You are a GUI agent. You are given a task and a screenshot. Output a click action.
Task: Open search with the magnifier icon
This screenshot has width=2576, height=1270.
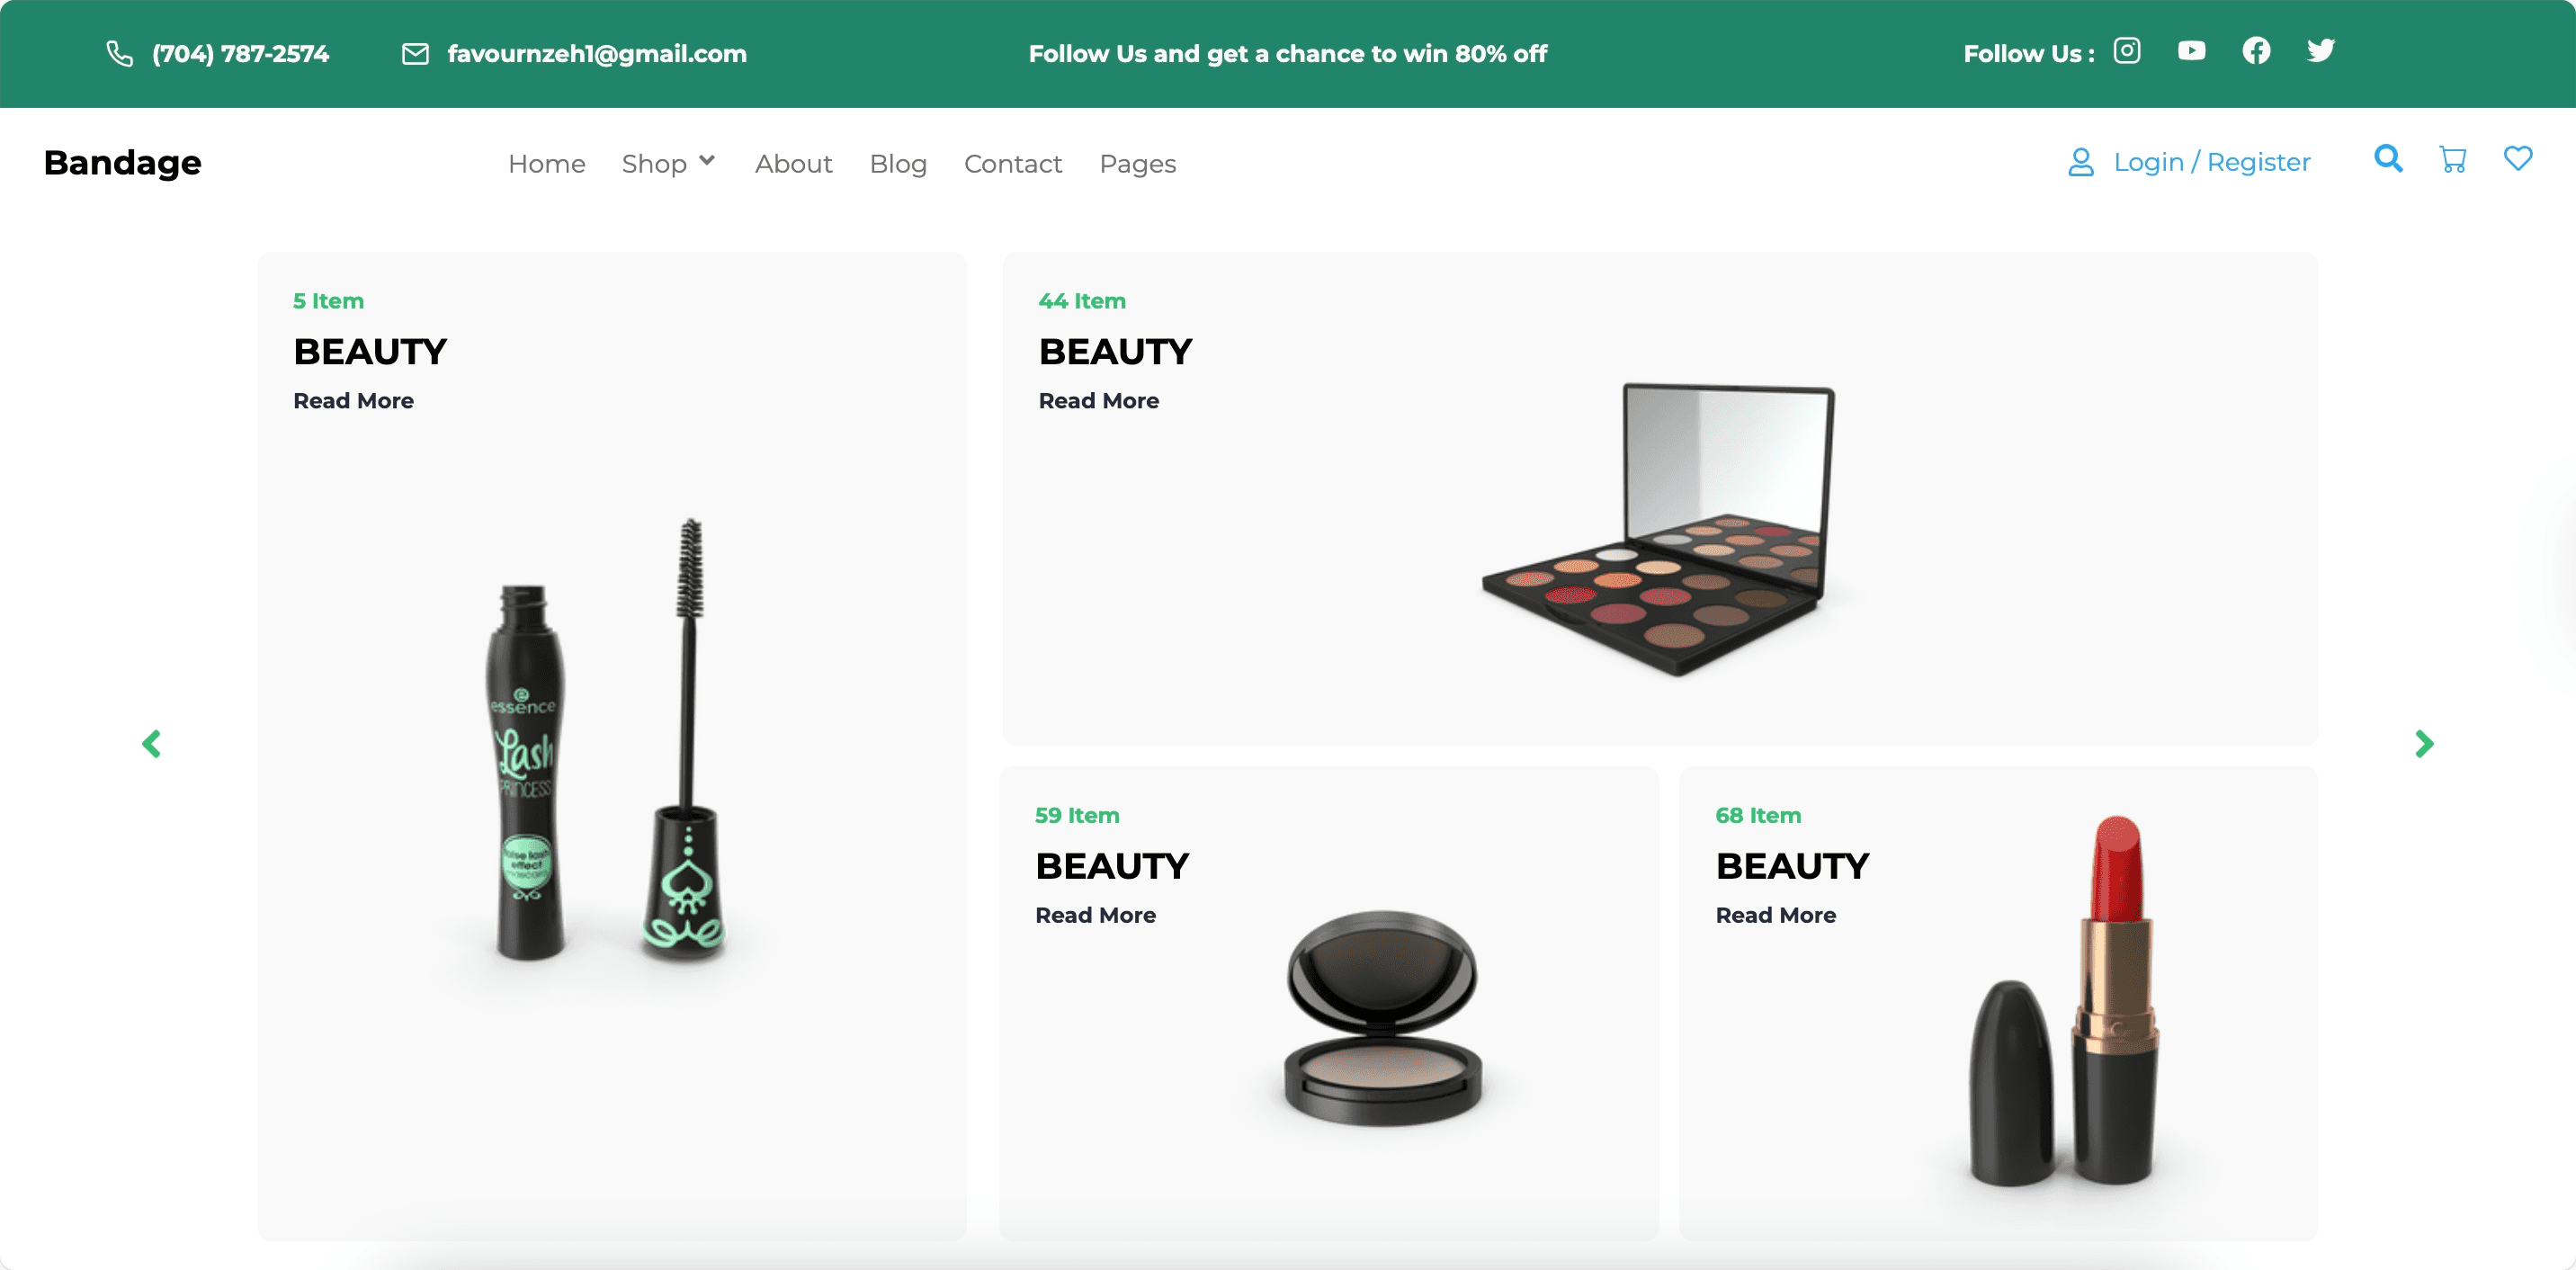pyautogui.click(x=2388, y=159)
